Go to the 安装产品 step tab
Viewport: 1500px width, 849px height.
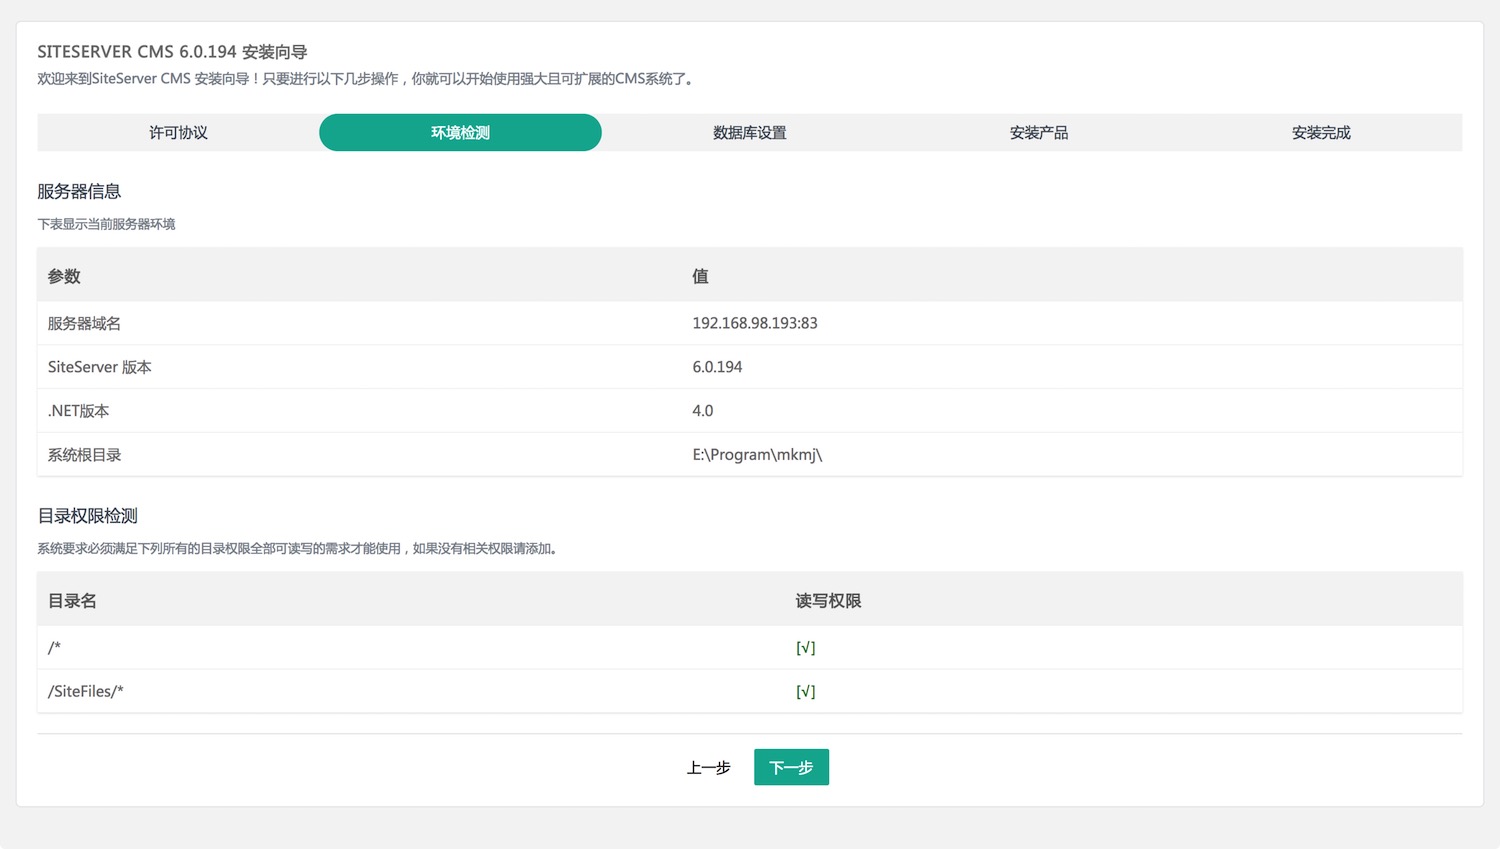click(x=1038, y=133)
